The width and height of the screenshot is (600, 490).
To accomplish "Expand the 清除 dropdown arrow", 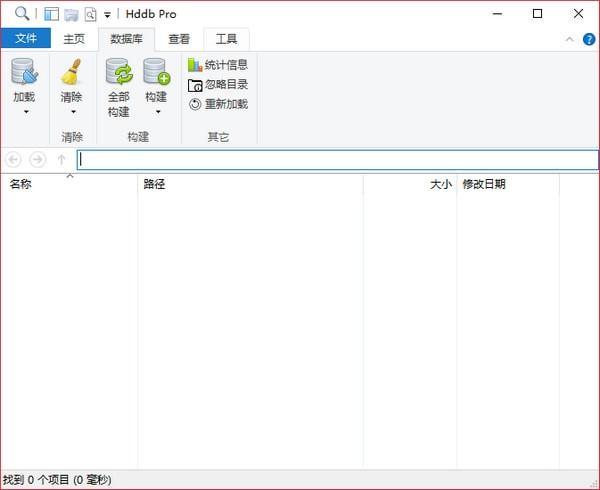I will tap(73, 112).
